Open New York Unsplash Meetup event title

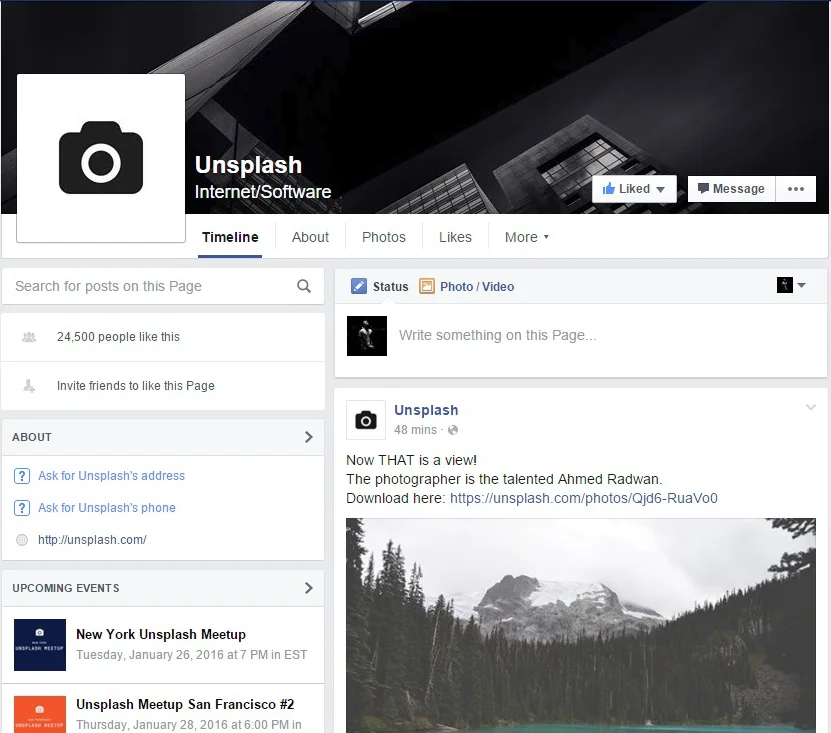(x=161, y=634)
